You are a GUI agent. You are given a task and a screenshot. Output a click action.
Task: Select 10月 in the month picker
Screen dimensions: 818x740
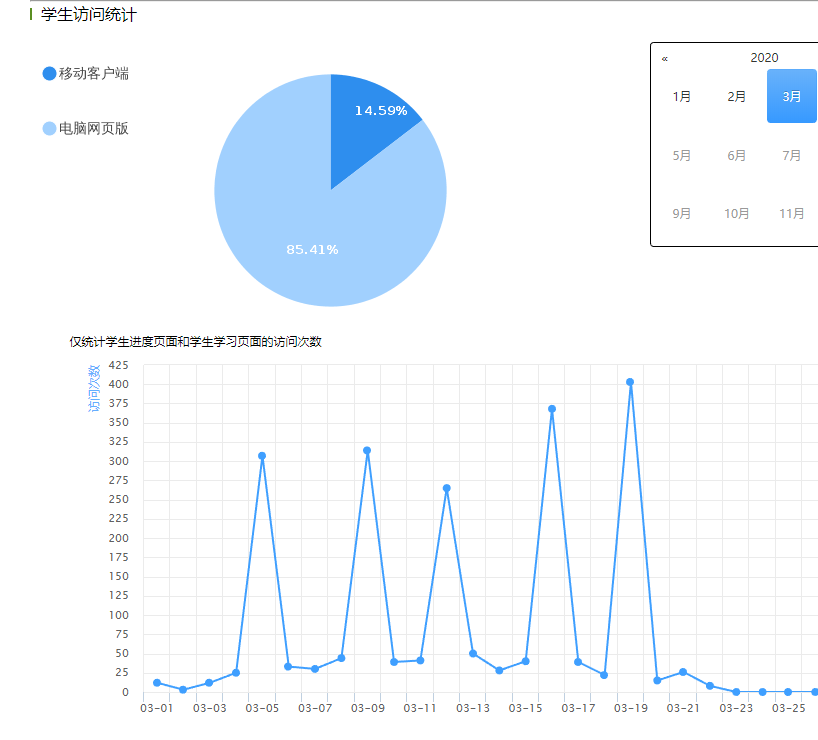click(737, 213)
